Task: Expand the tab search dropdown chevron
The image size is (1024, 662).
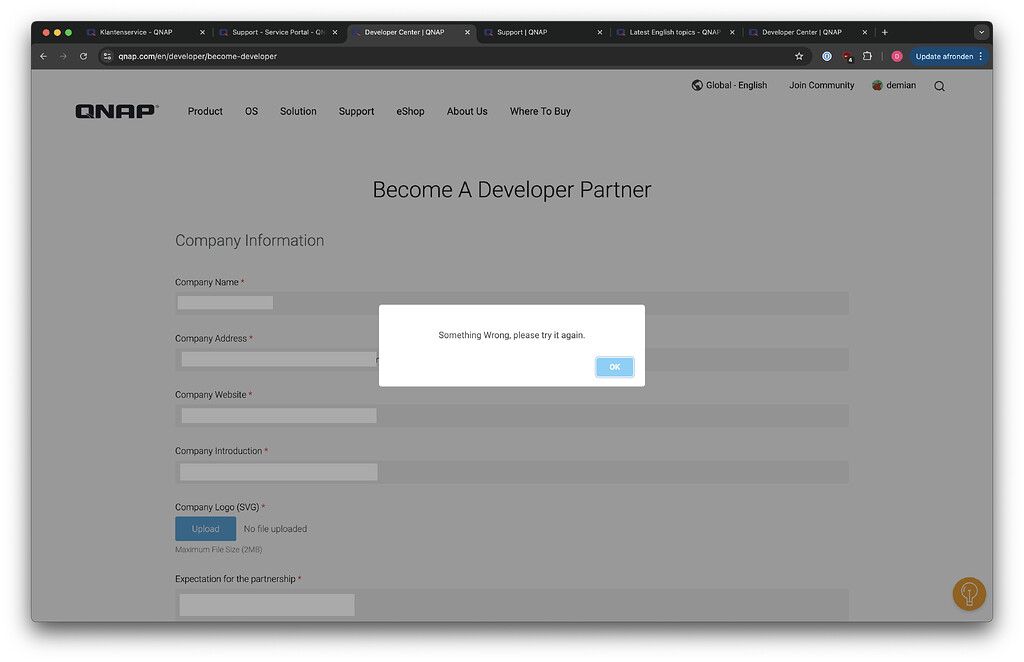Action: coord(981,32)
